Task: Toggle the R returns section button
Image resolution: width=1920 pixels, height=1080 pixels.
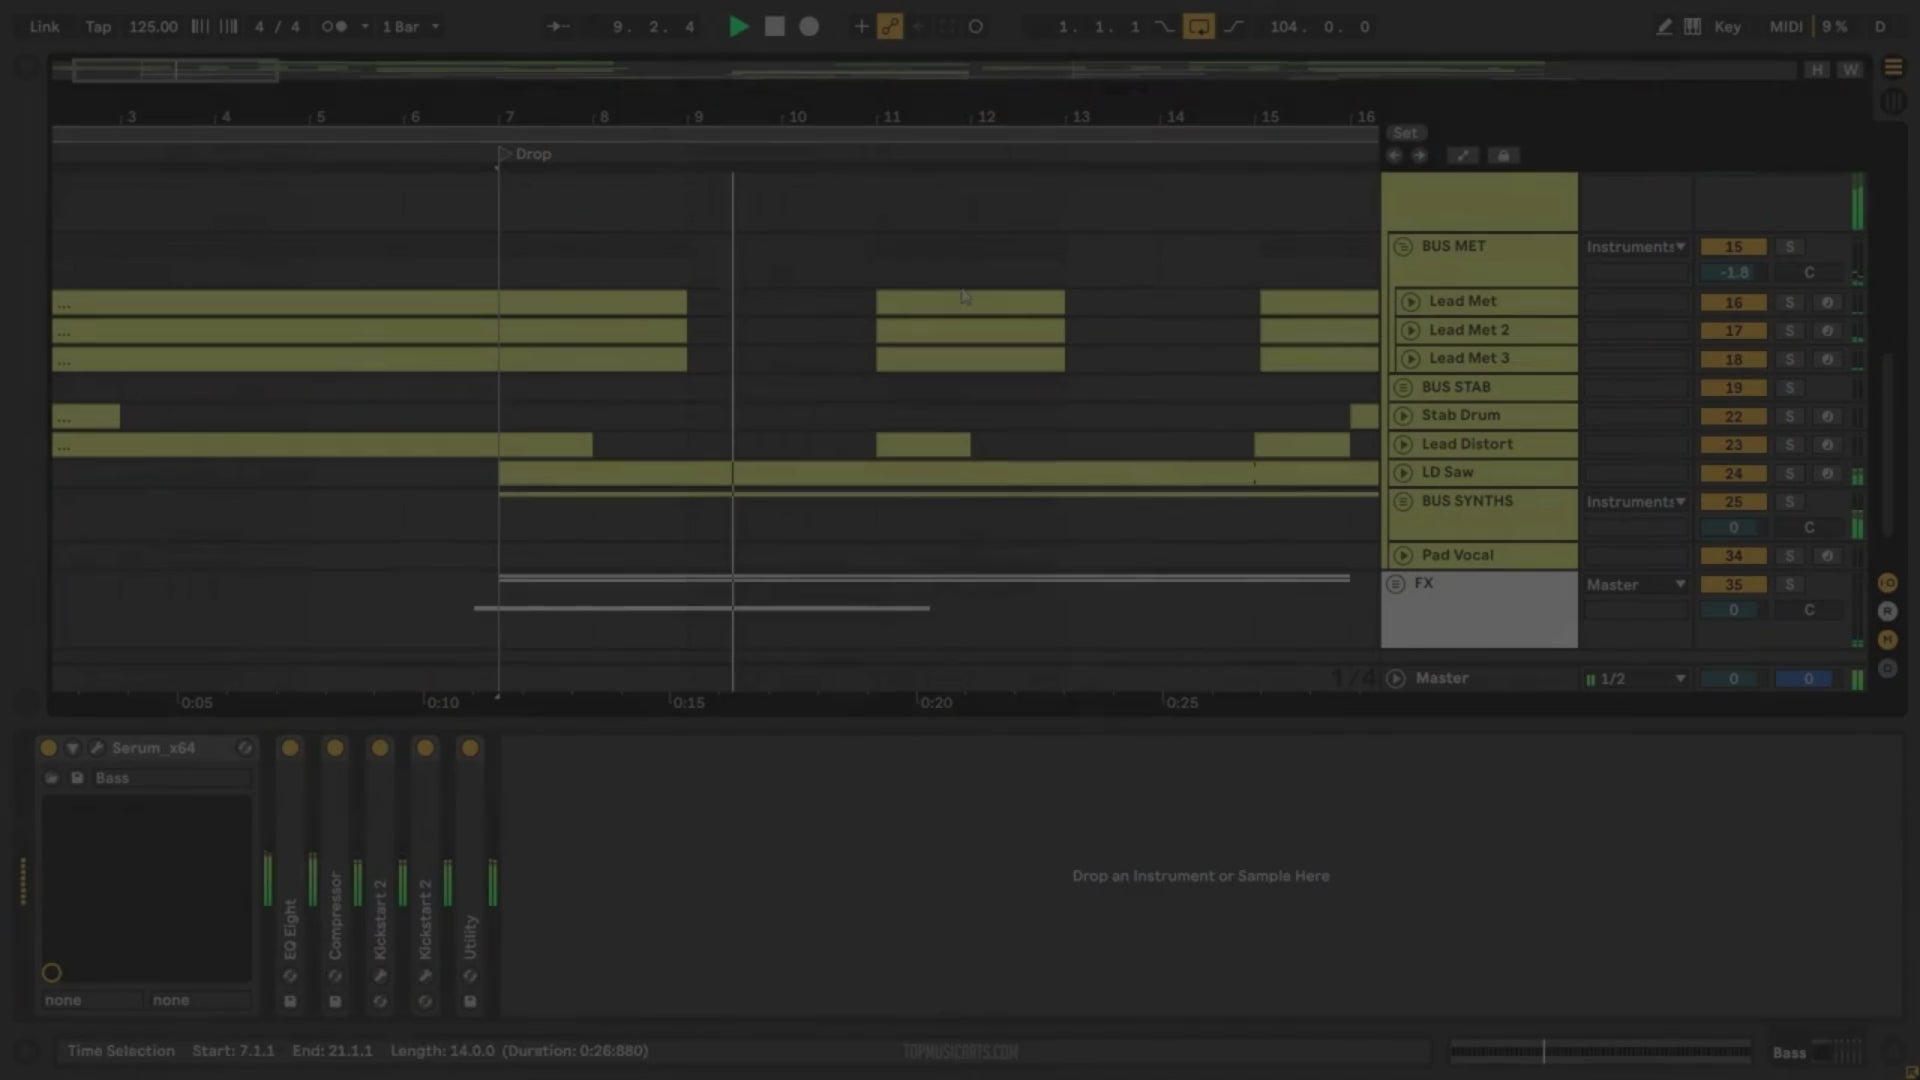Action: point(1887,611)
